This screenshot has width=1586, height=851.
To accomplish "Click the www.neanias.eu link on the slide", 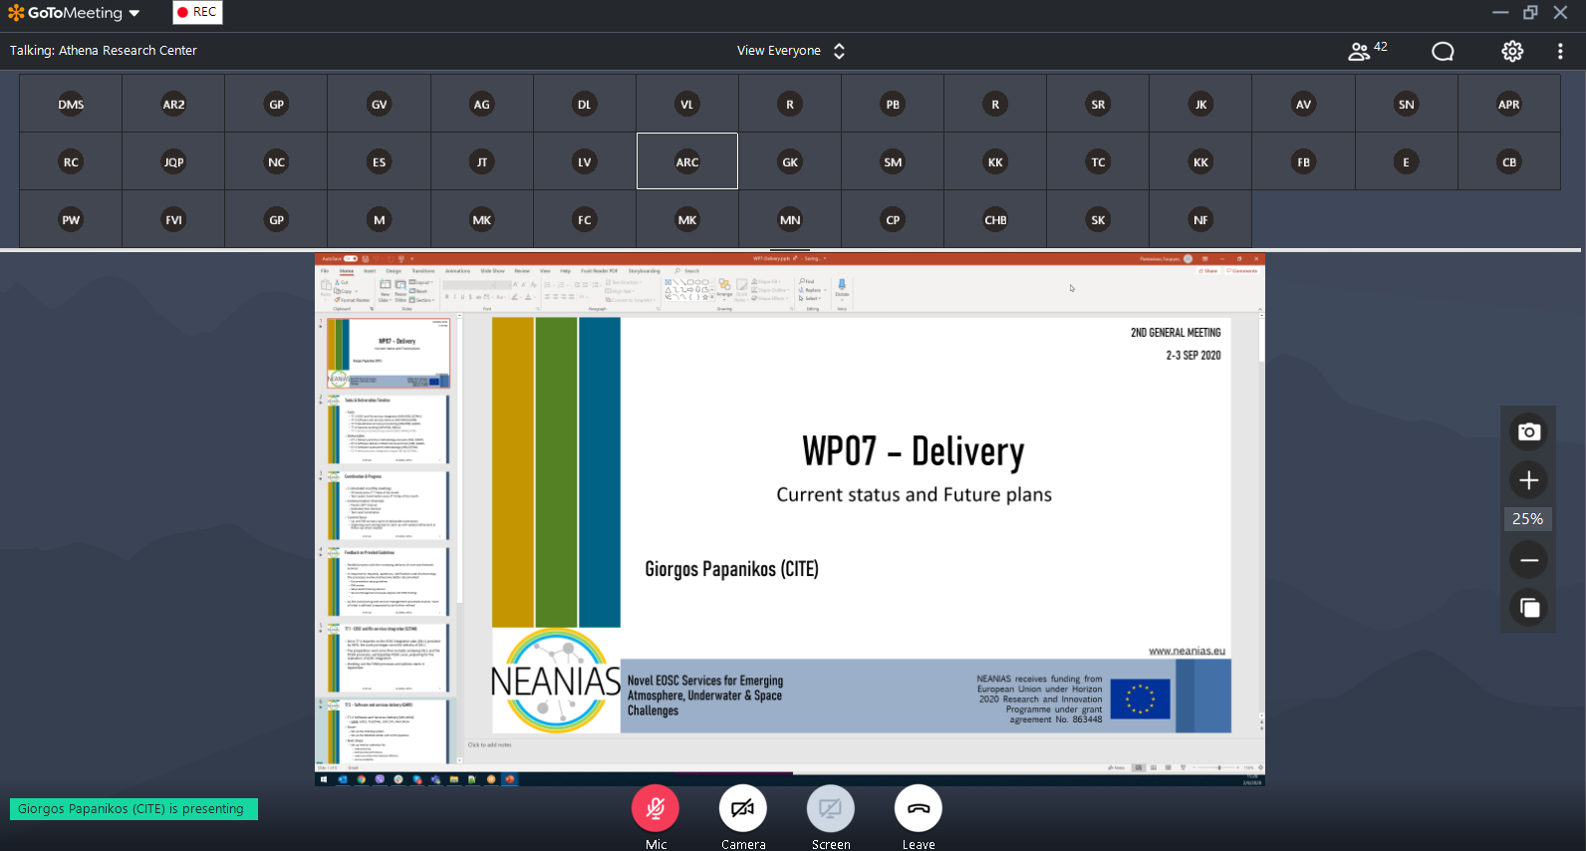I will click(1186, 651).
